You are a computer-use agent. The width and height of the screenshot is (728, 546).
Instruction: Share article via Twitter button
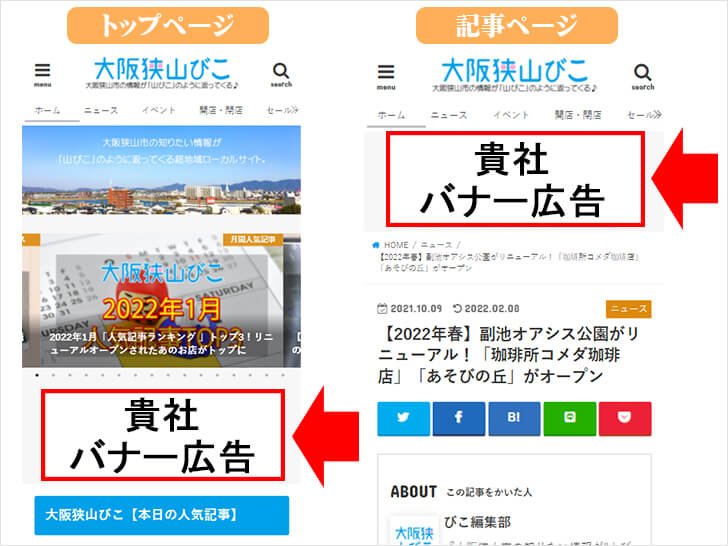click(403, 418)
